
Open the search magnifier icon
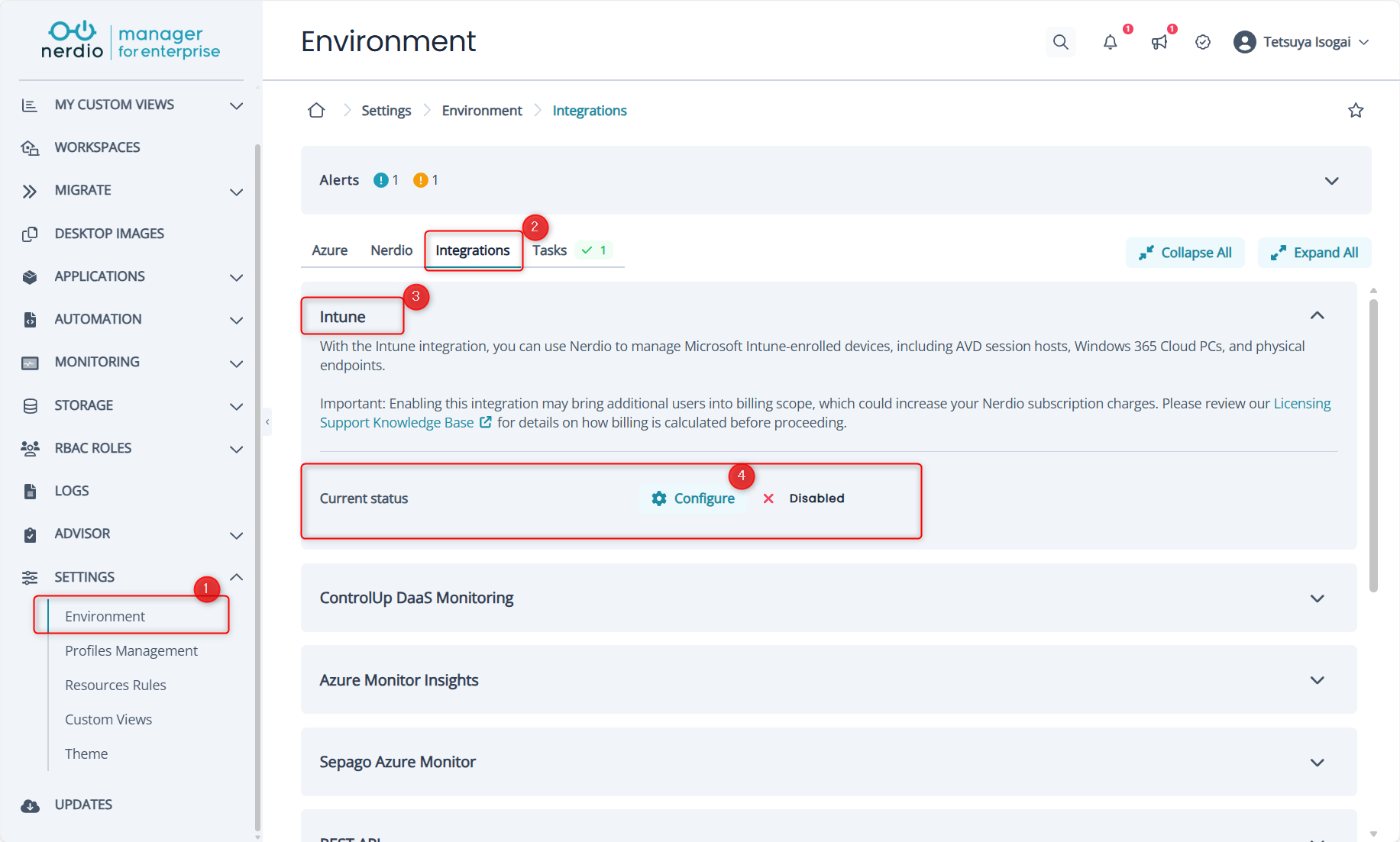point(1061,42)
